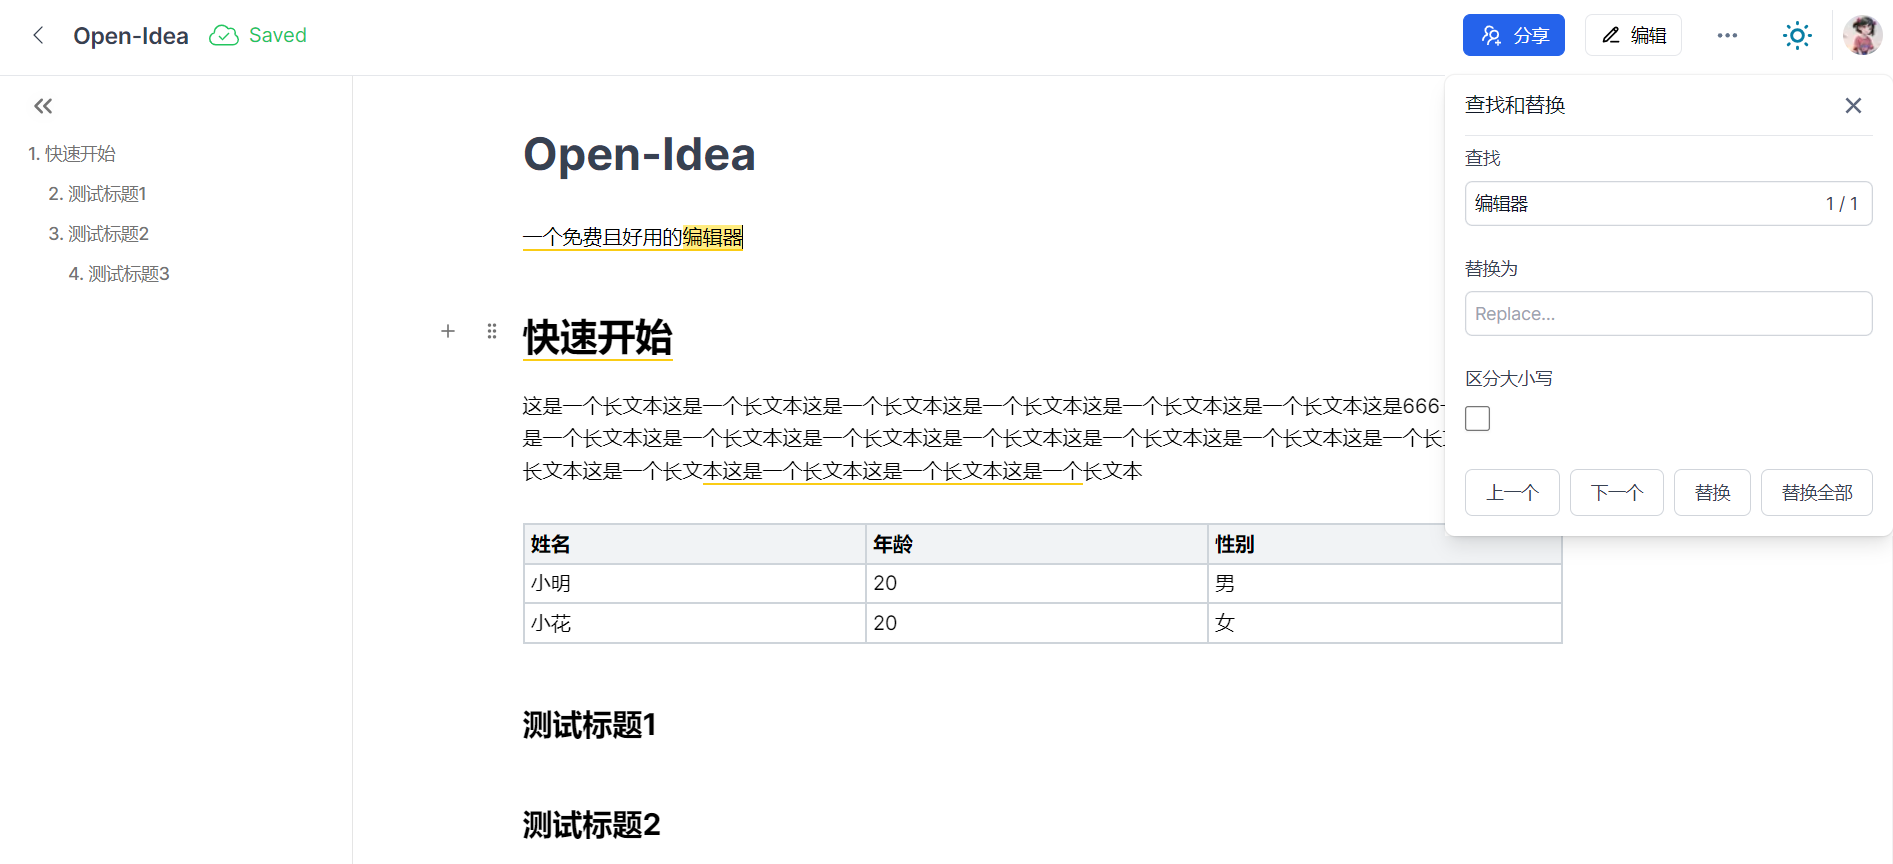Go to previous match with 上一个

pos(1512,493)
